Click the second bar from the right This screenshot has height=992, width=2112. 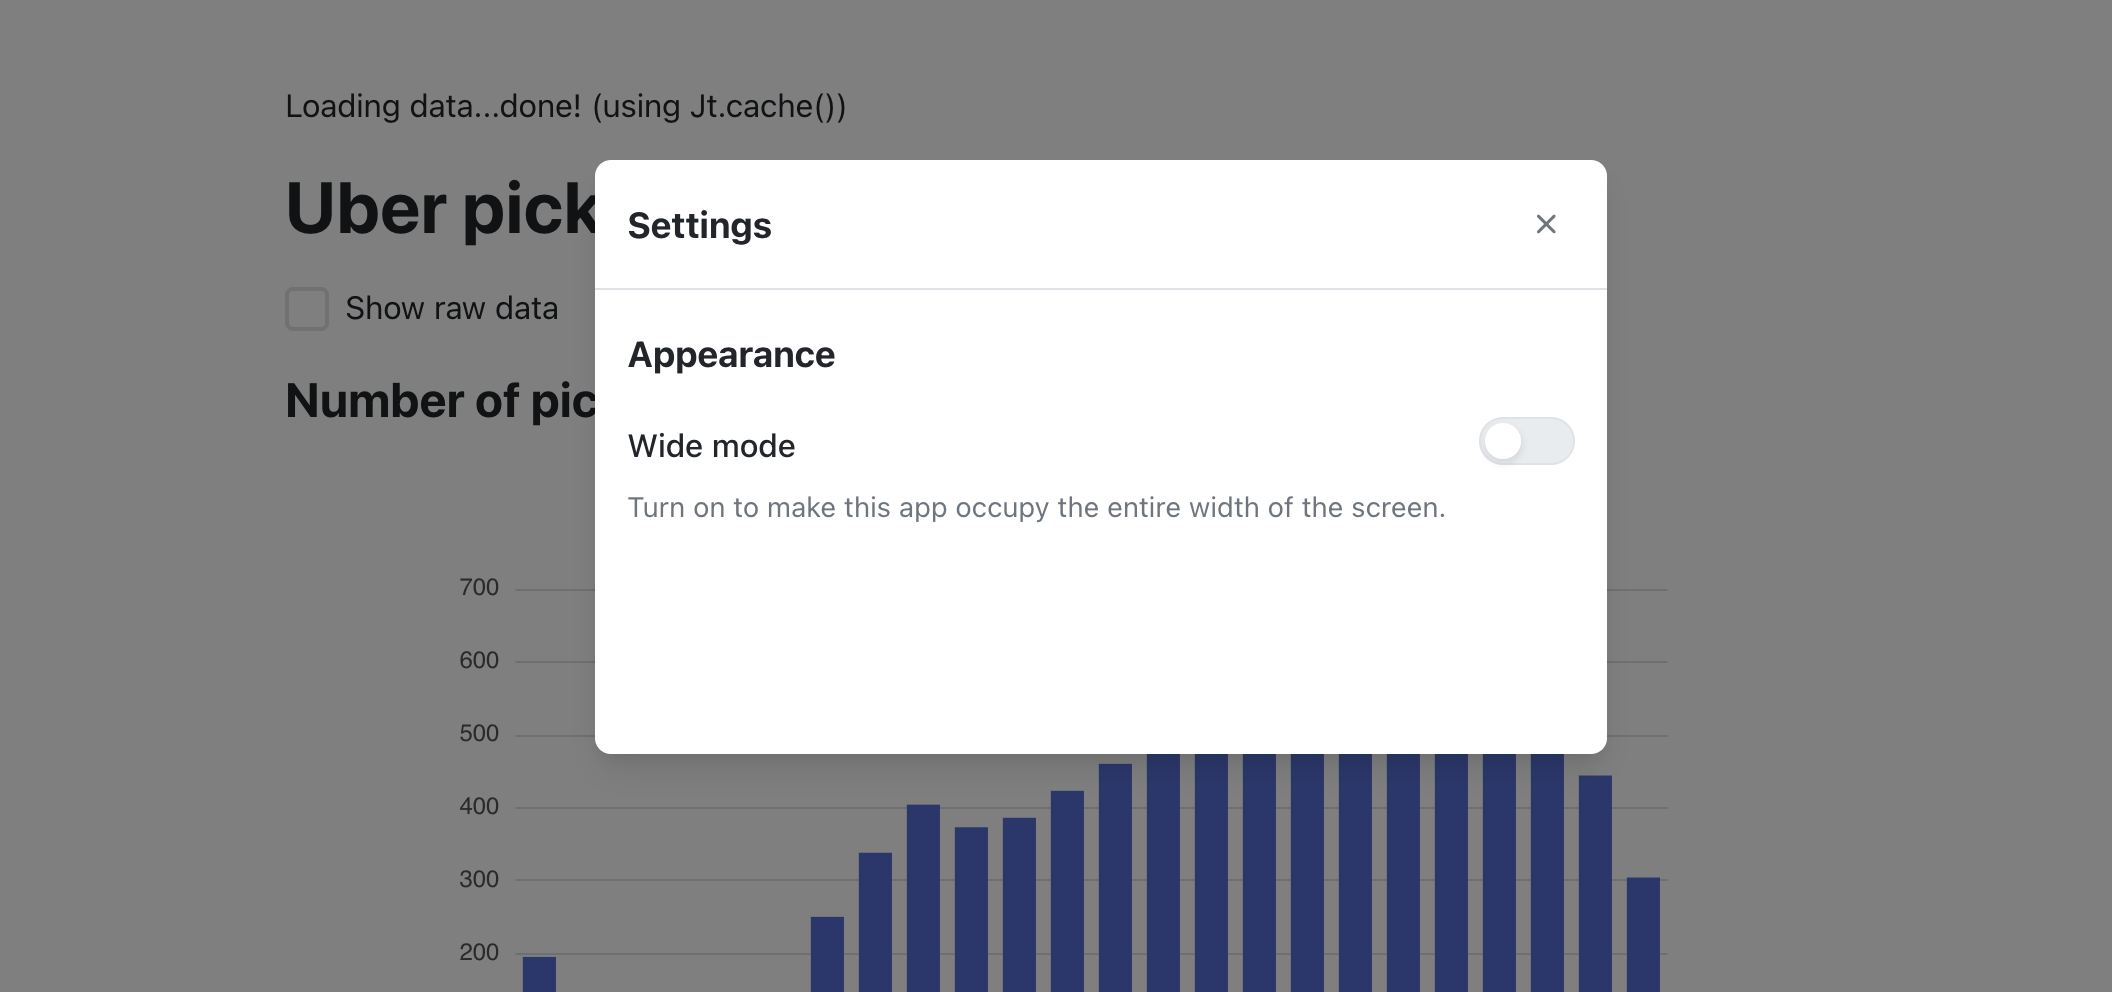click(x=1595, y=883)
